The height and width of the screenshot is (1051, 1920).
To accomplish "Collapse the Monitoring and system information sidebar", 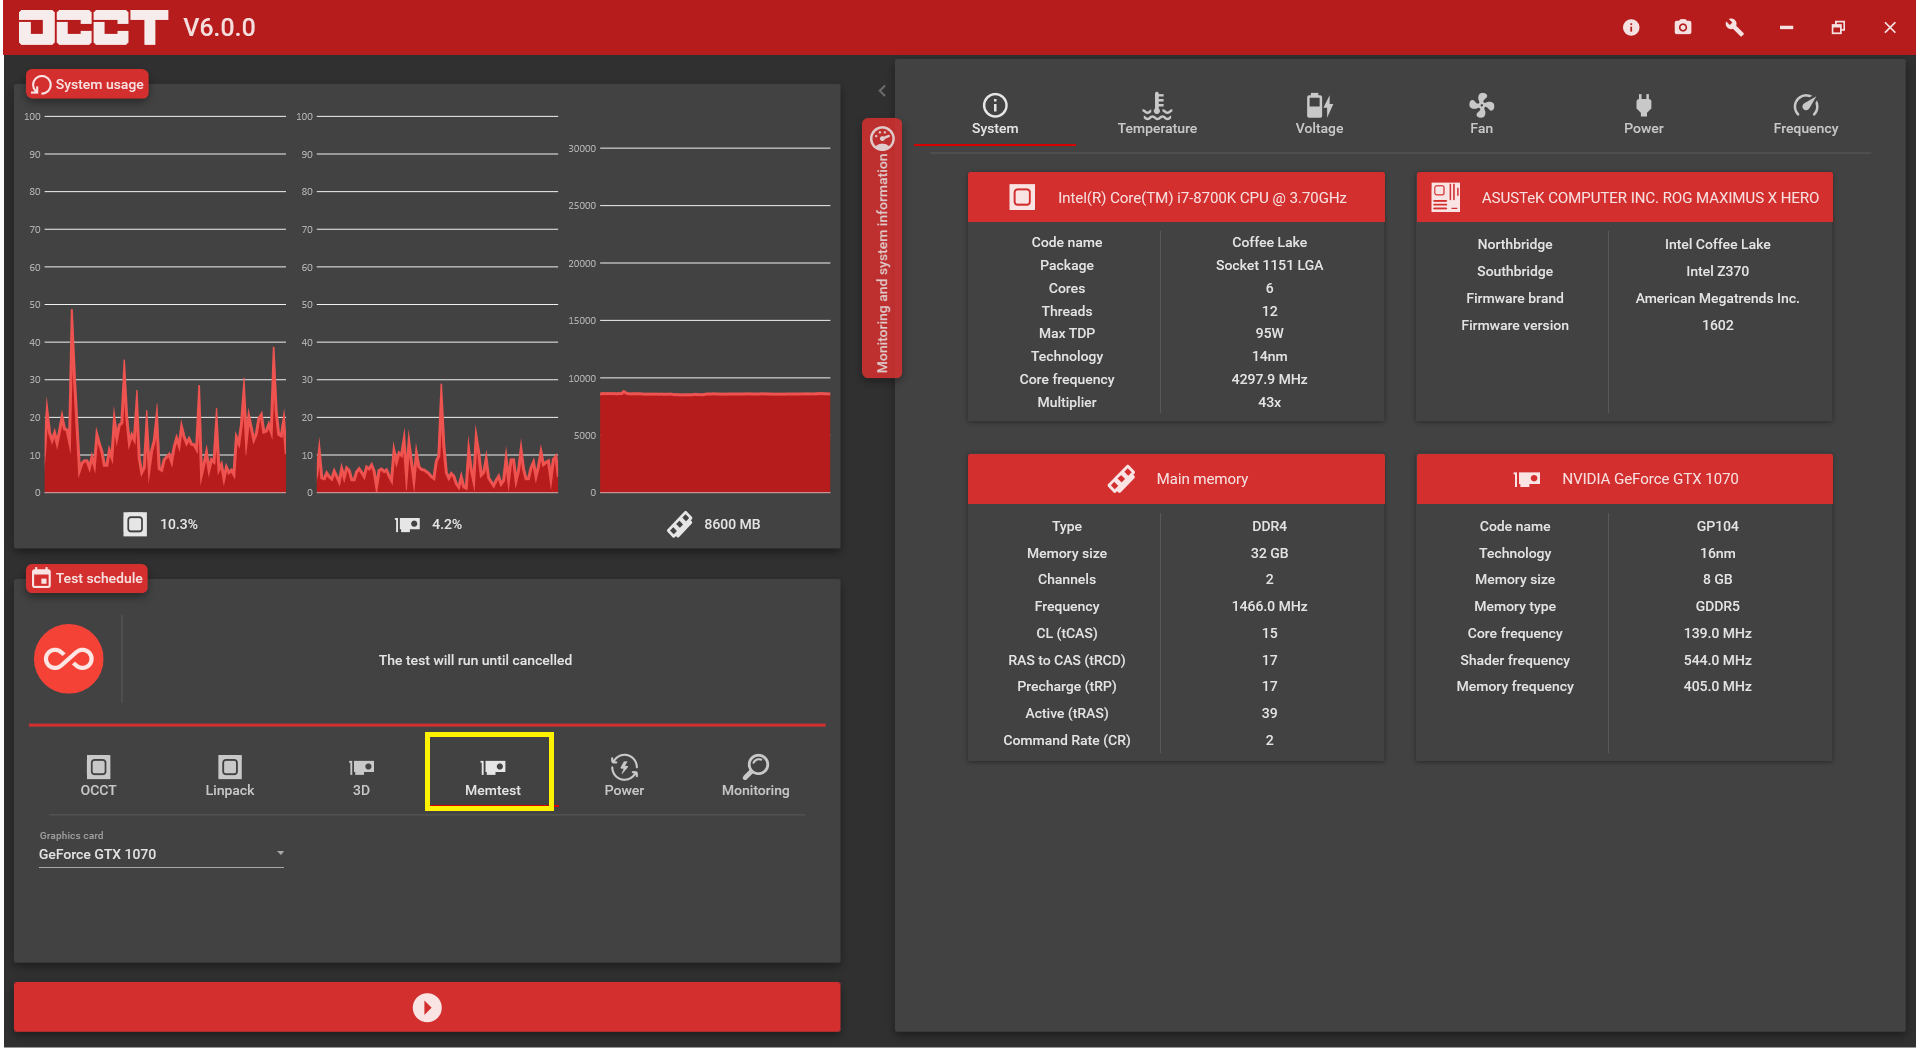I will pyautogui.click(x=882, y=249).
